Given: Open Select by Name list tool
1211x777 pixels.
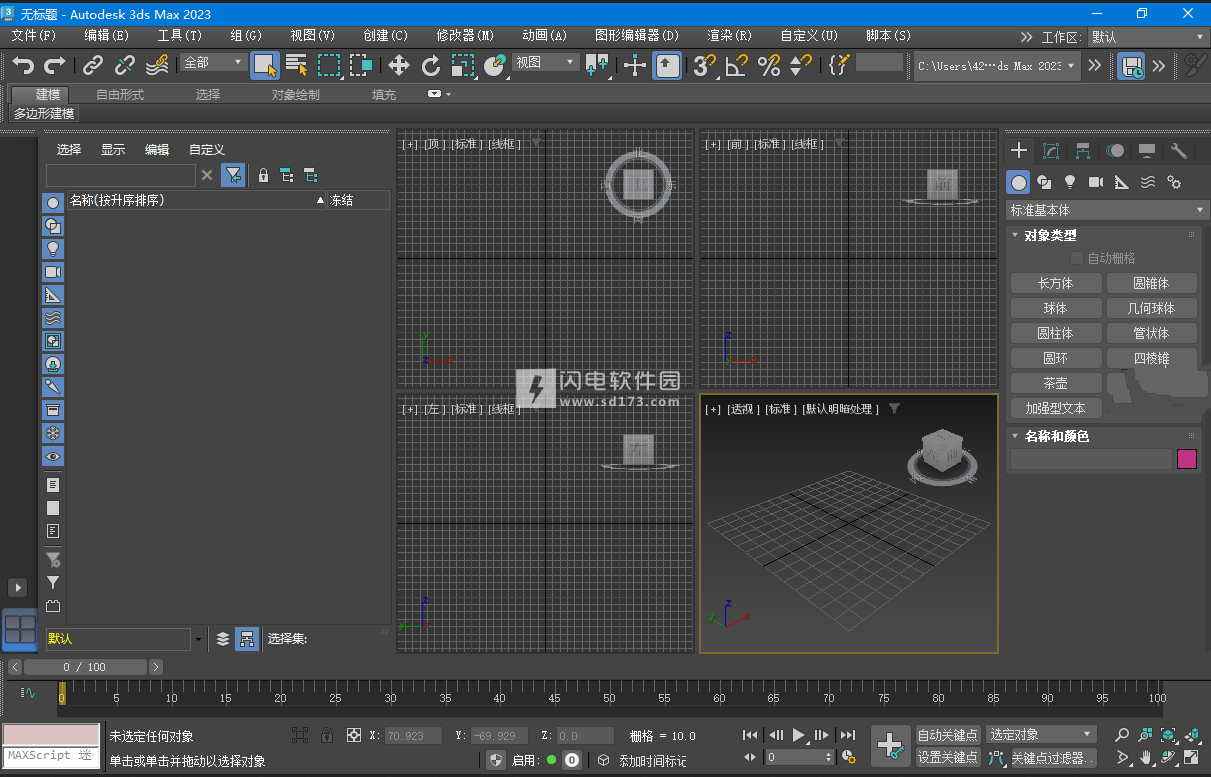Looking at the screenshot, I should pos(297,65).
